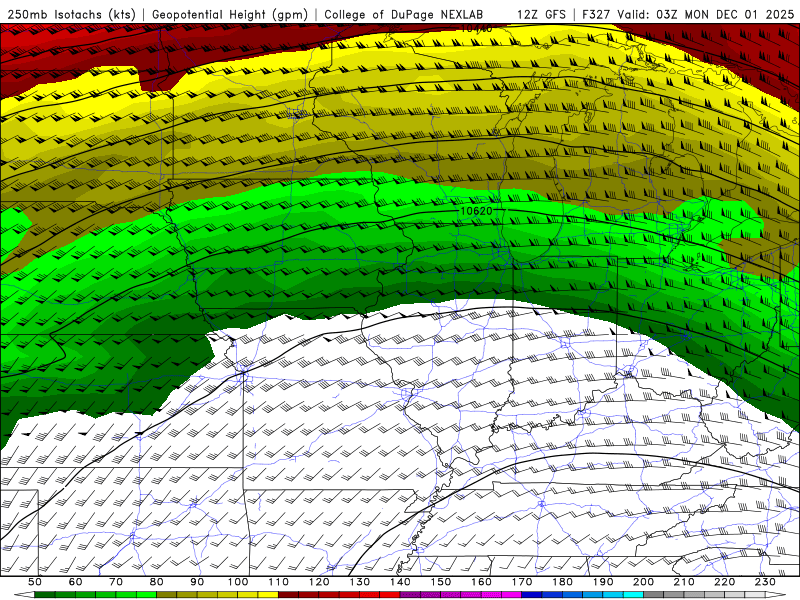
Task: Click the color scale value 60
Action: 76,582
